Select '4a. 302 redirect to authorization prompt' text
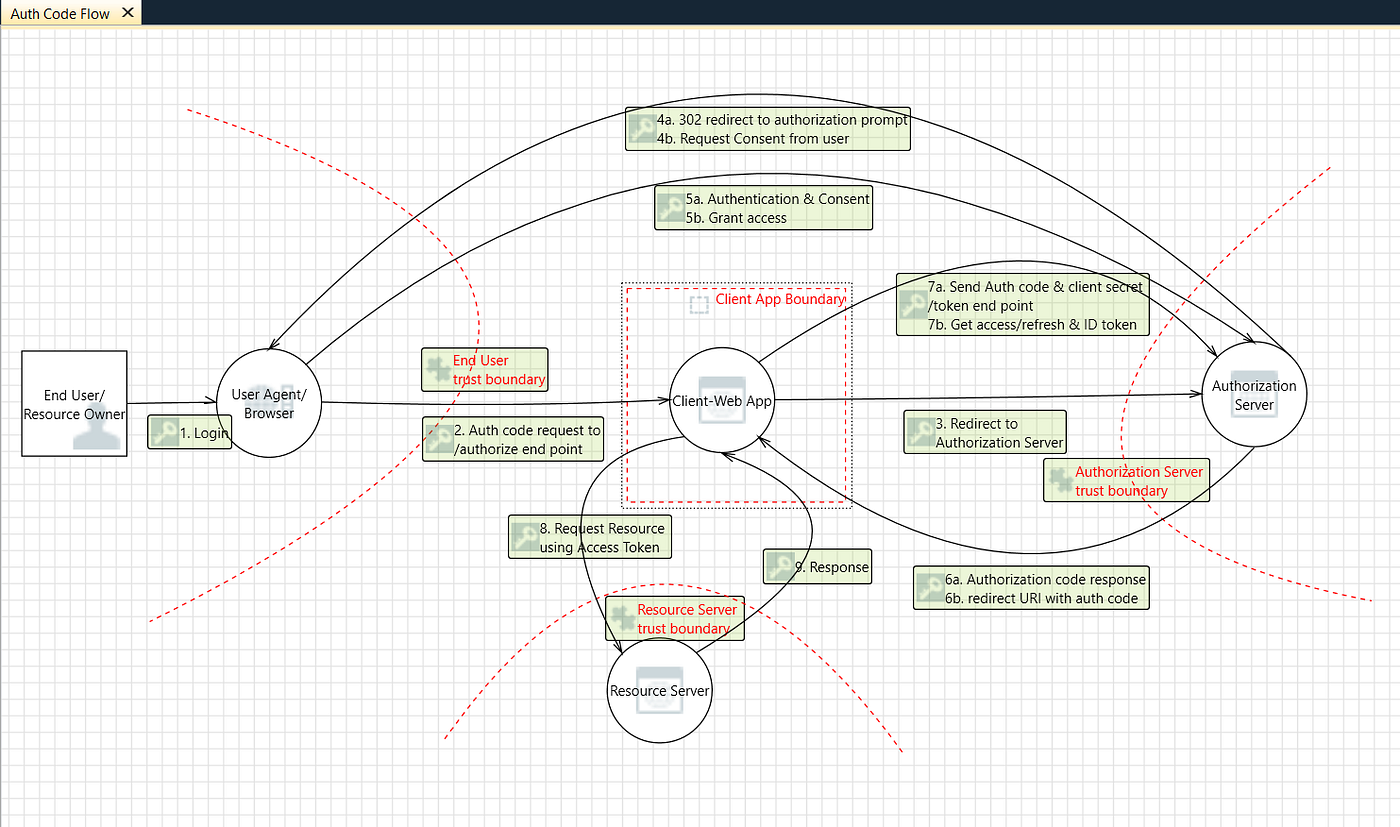This screenshot has height=827, width=1400. 782,120
